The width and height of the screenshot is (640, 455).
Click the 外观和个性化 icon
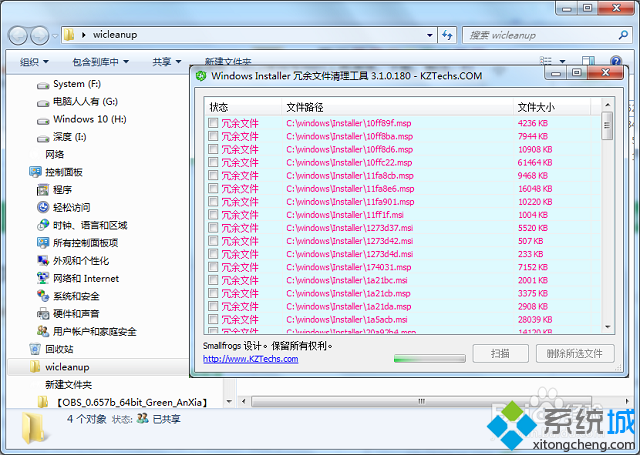[x=43, y=260]
